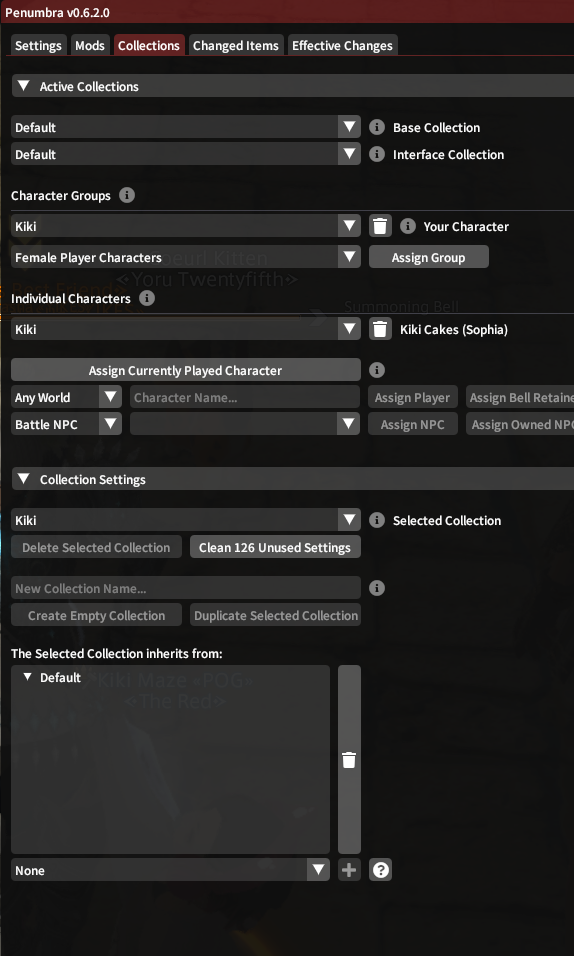Focus the Character Name input field
This screenshot has width=574, height=956.
[245, 398]
